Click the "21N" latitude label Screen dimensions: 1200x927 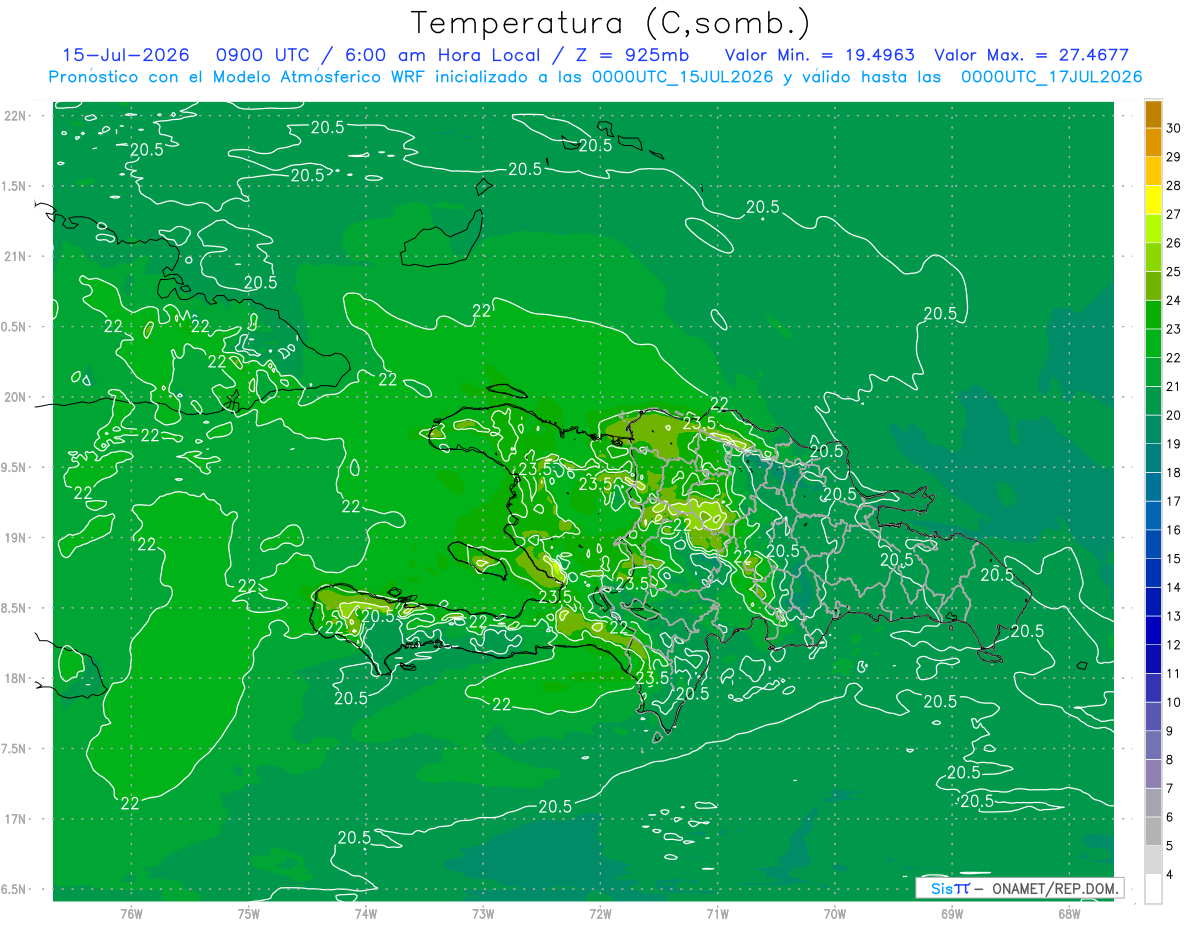pos(17,256)
